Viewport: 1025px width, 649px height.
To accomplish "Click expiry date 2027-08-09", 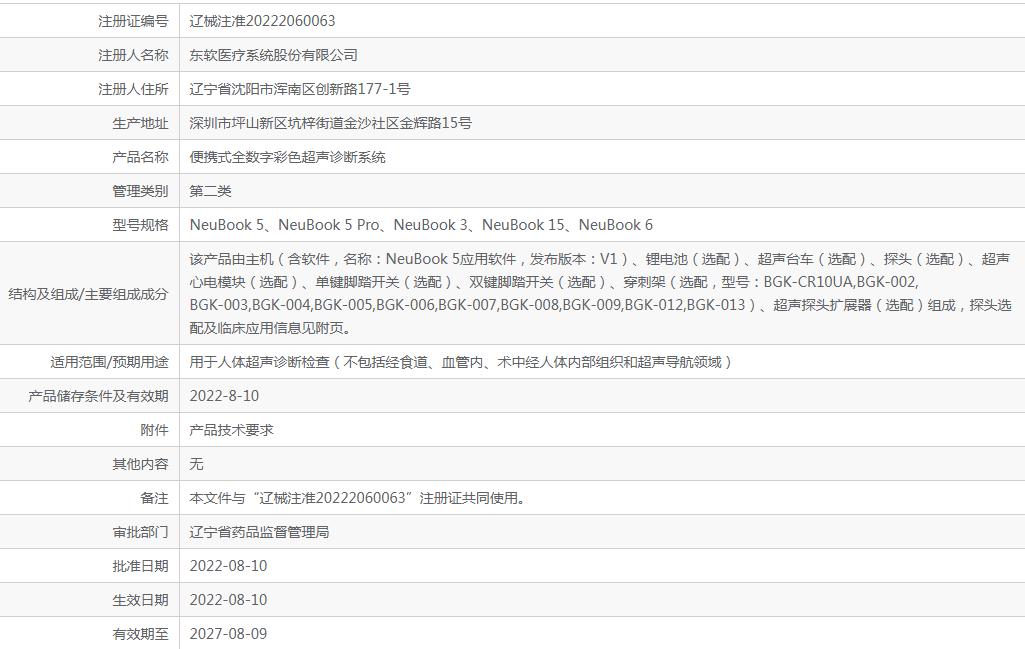I will pyautogui.click(x=228, y=634).
